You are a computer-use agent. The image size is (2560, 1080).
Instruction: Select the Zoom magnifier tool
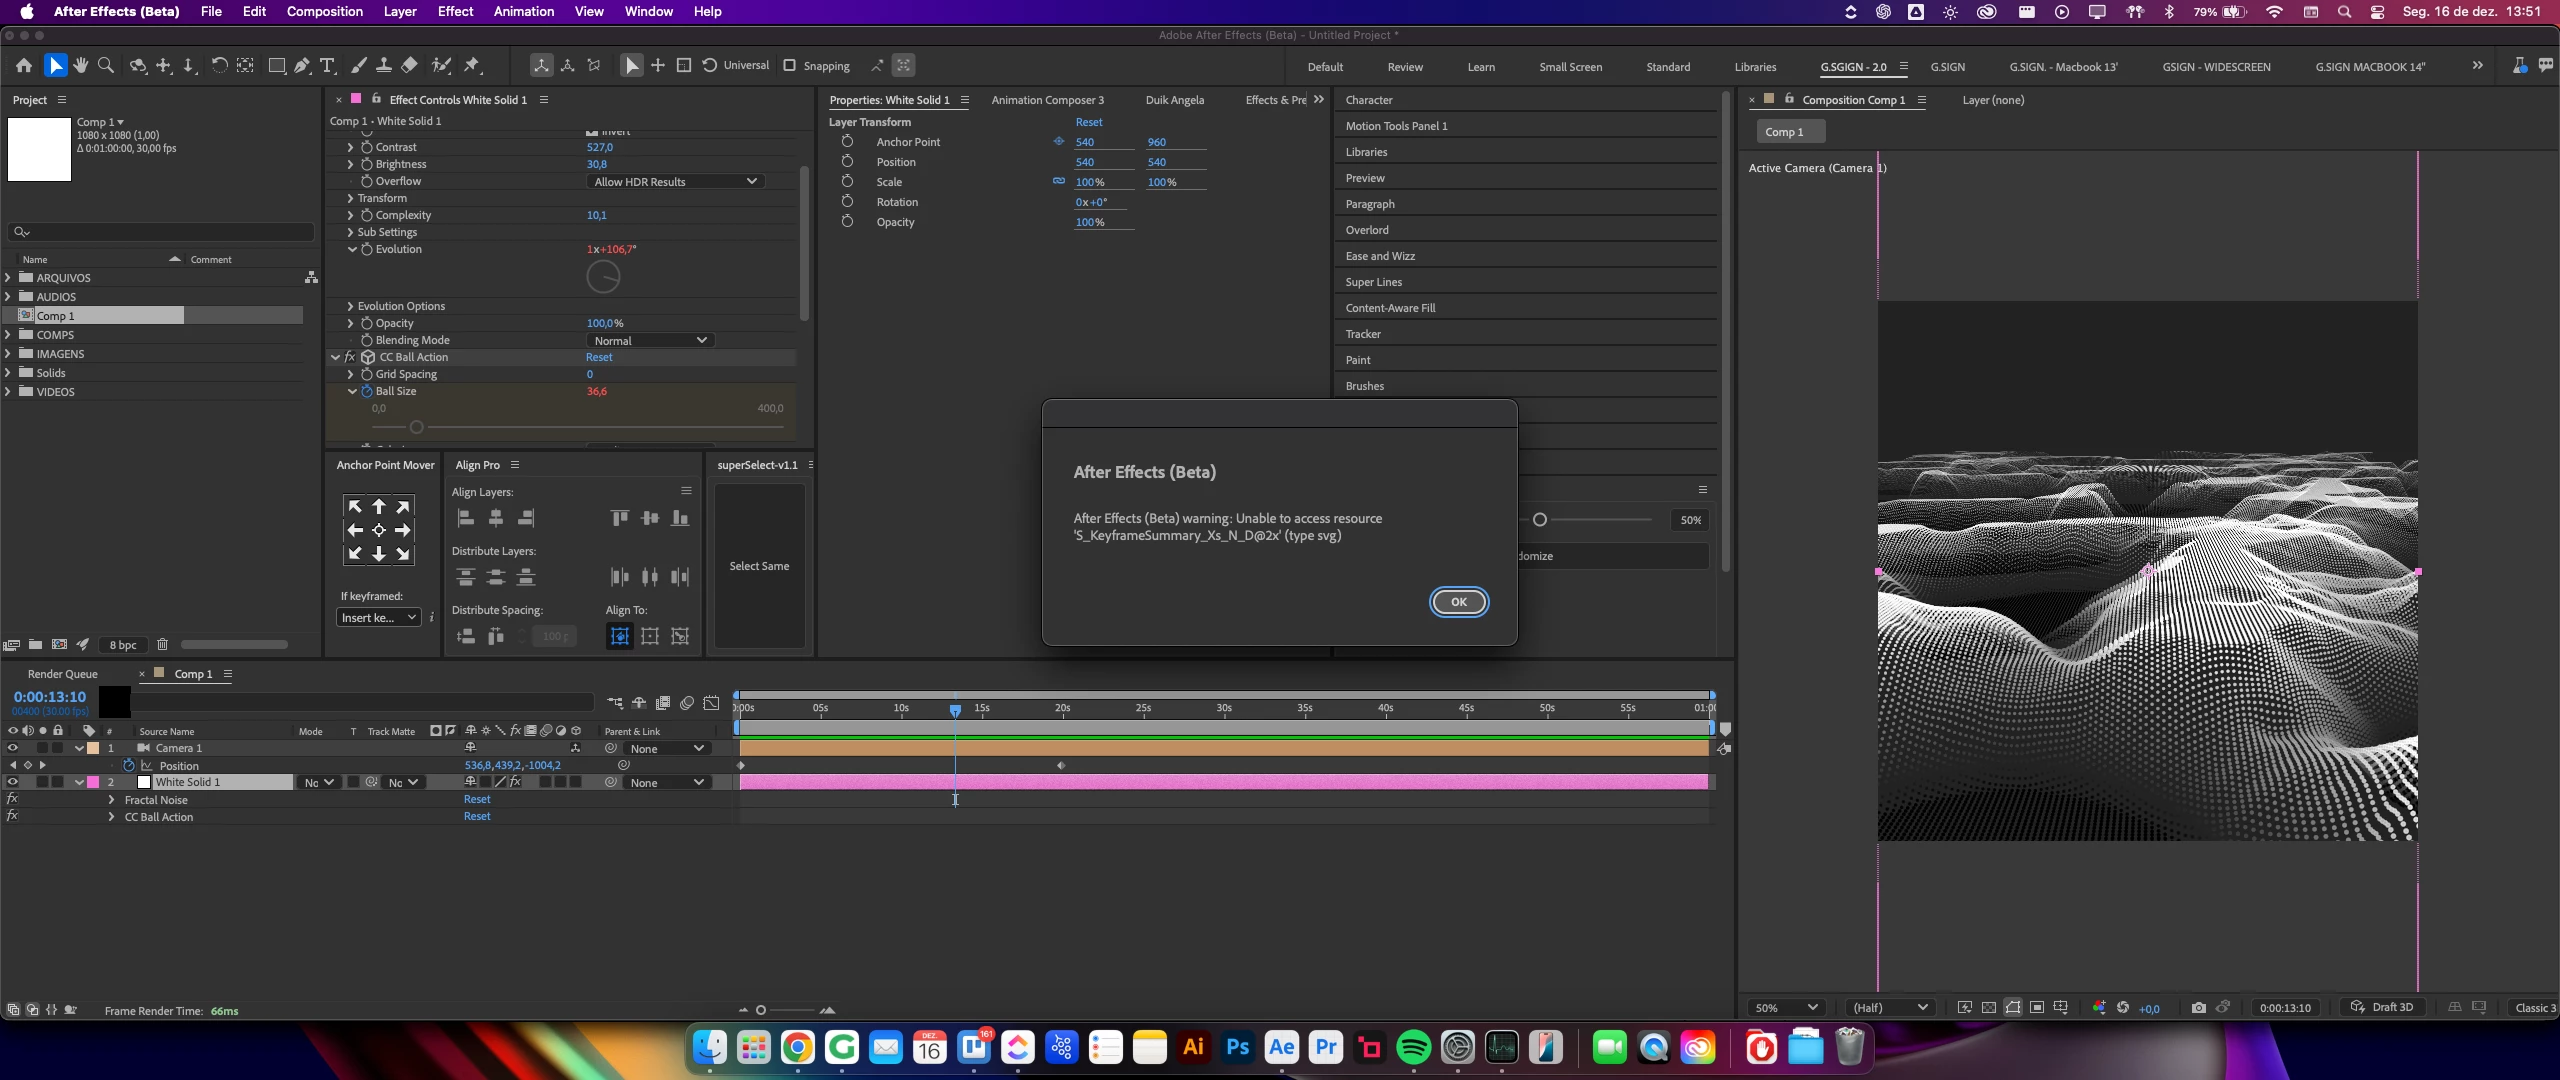pyautogui.click(x=106, y=66)
